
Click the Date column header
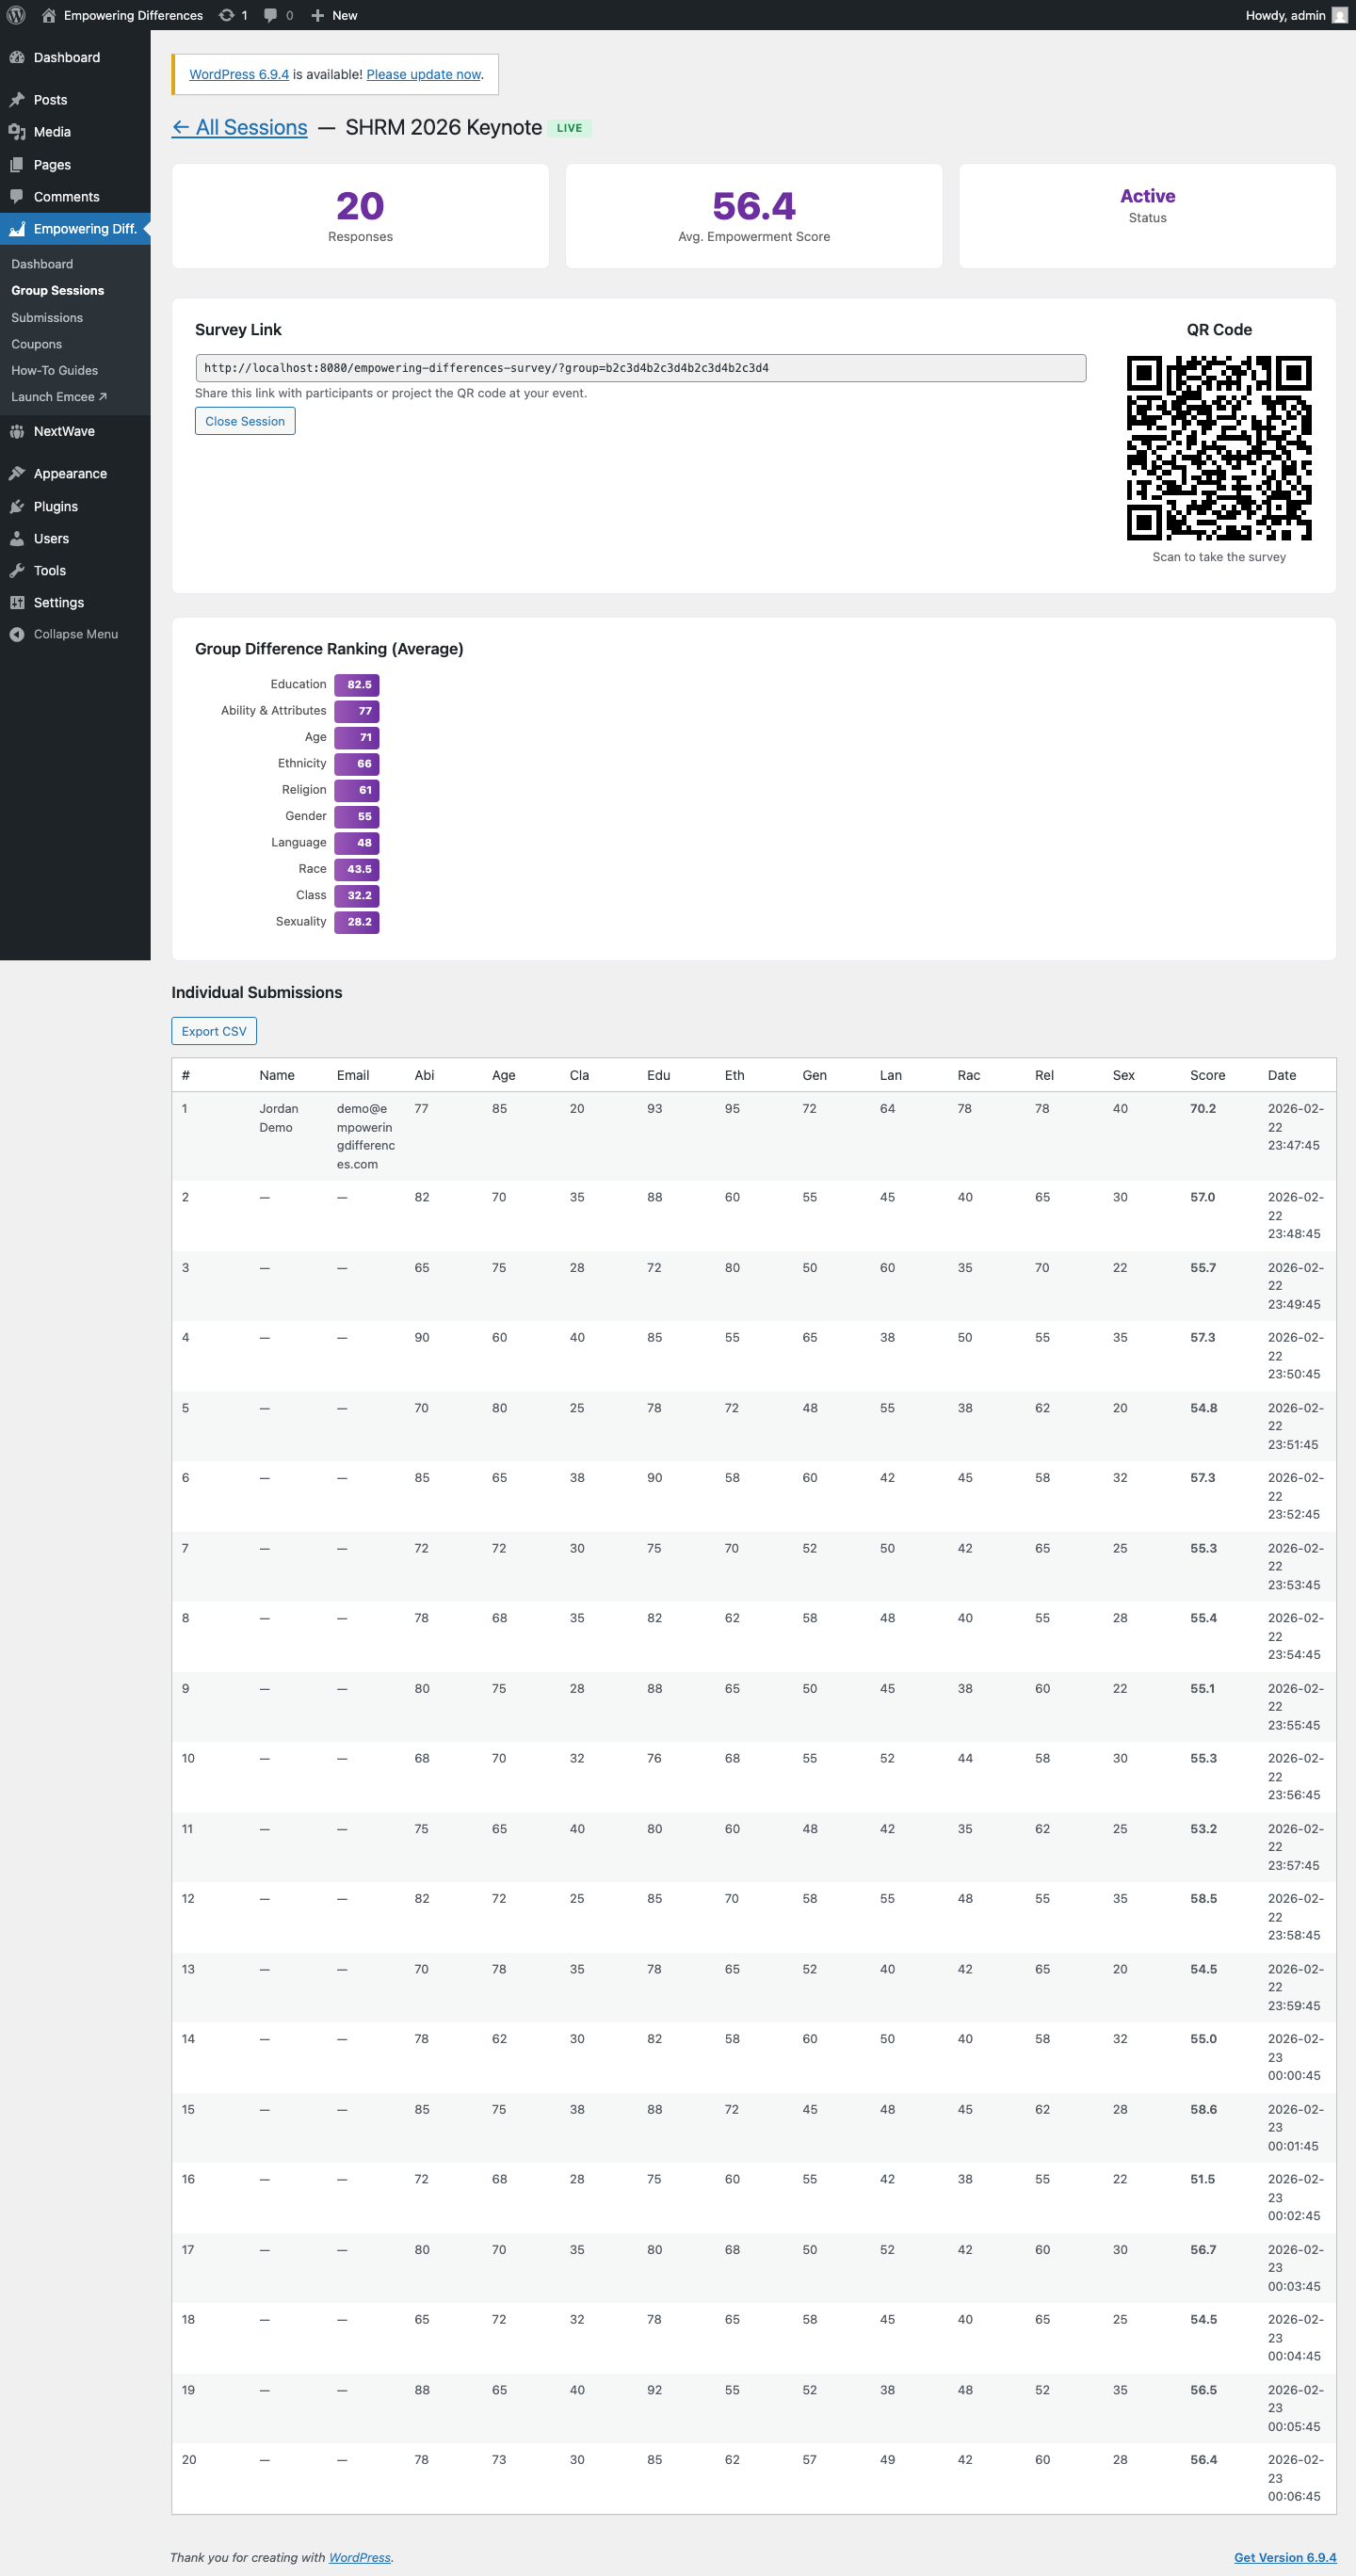click(1281, 1076)
